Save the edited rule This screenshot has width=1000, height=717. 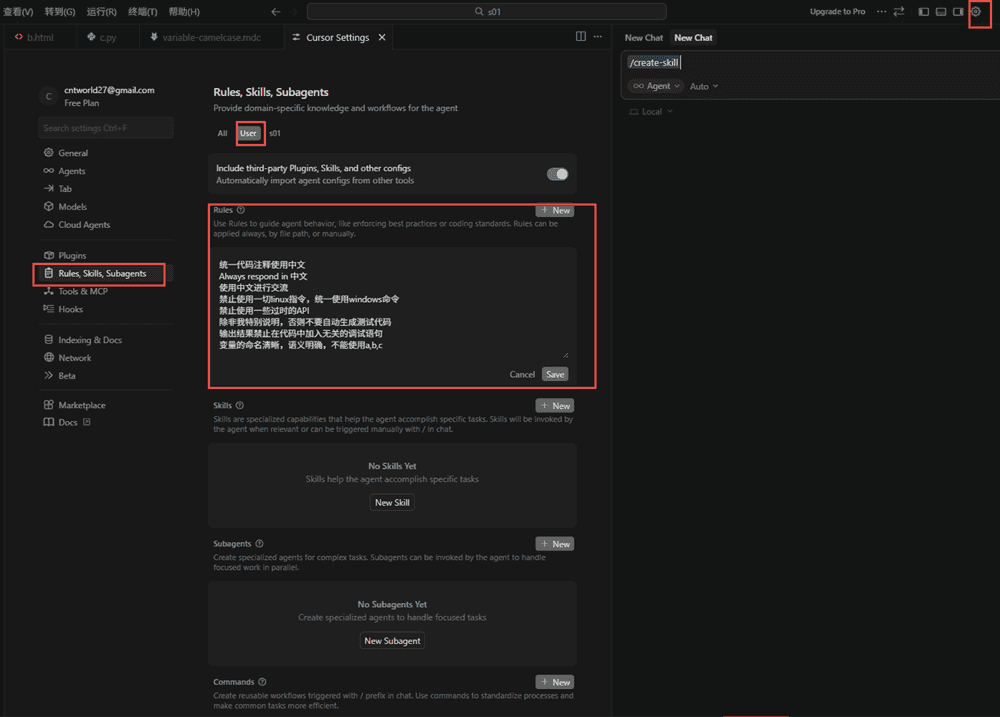555,374
